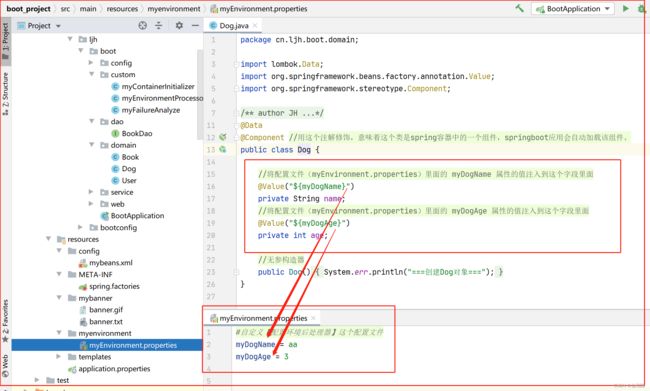Screen dimensions: 650x391
Task: Collapse the ljh package folder
Action: 70,39
